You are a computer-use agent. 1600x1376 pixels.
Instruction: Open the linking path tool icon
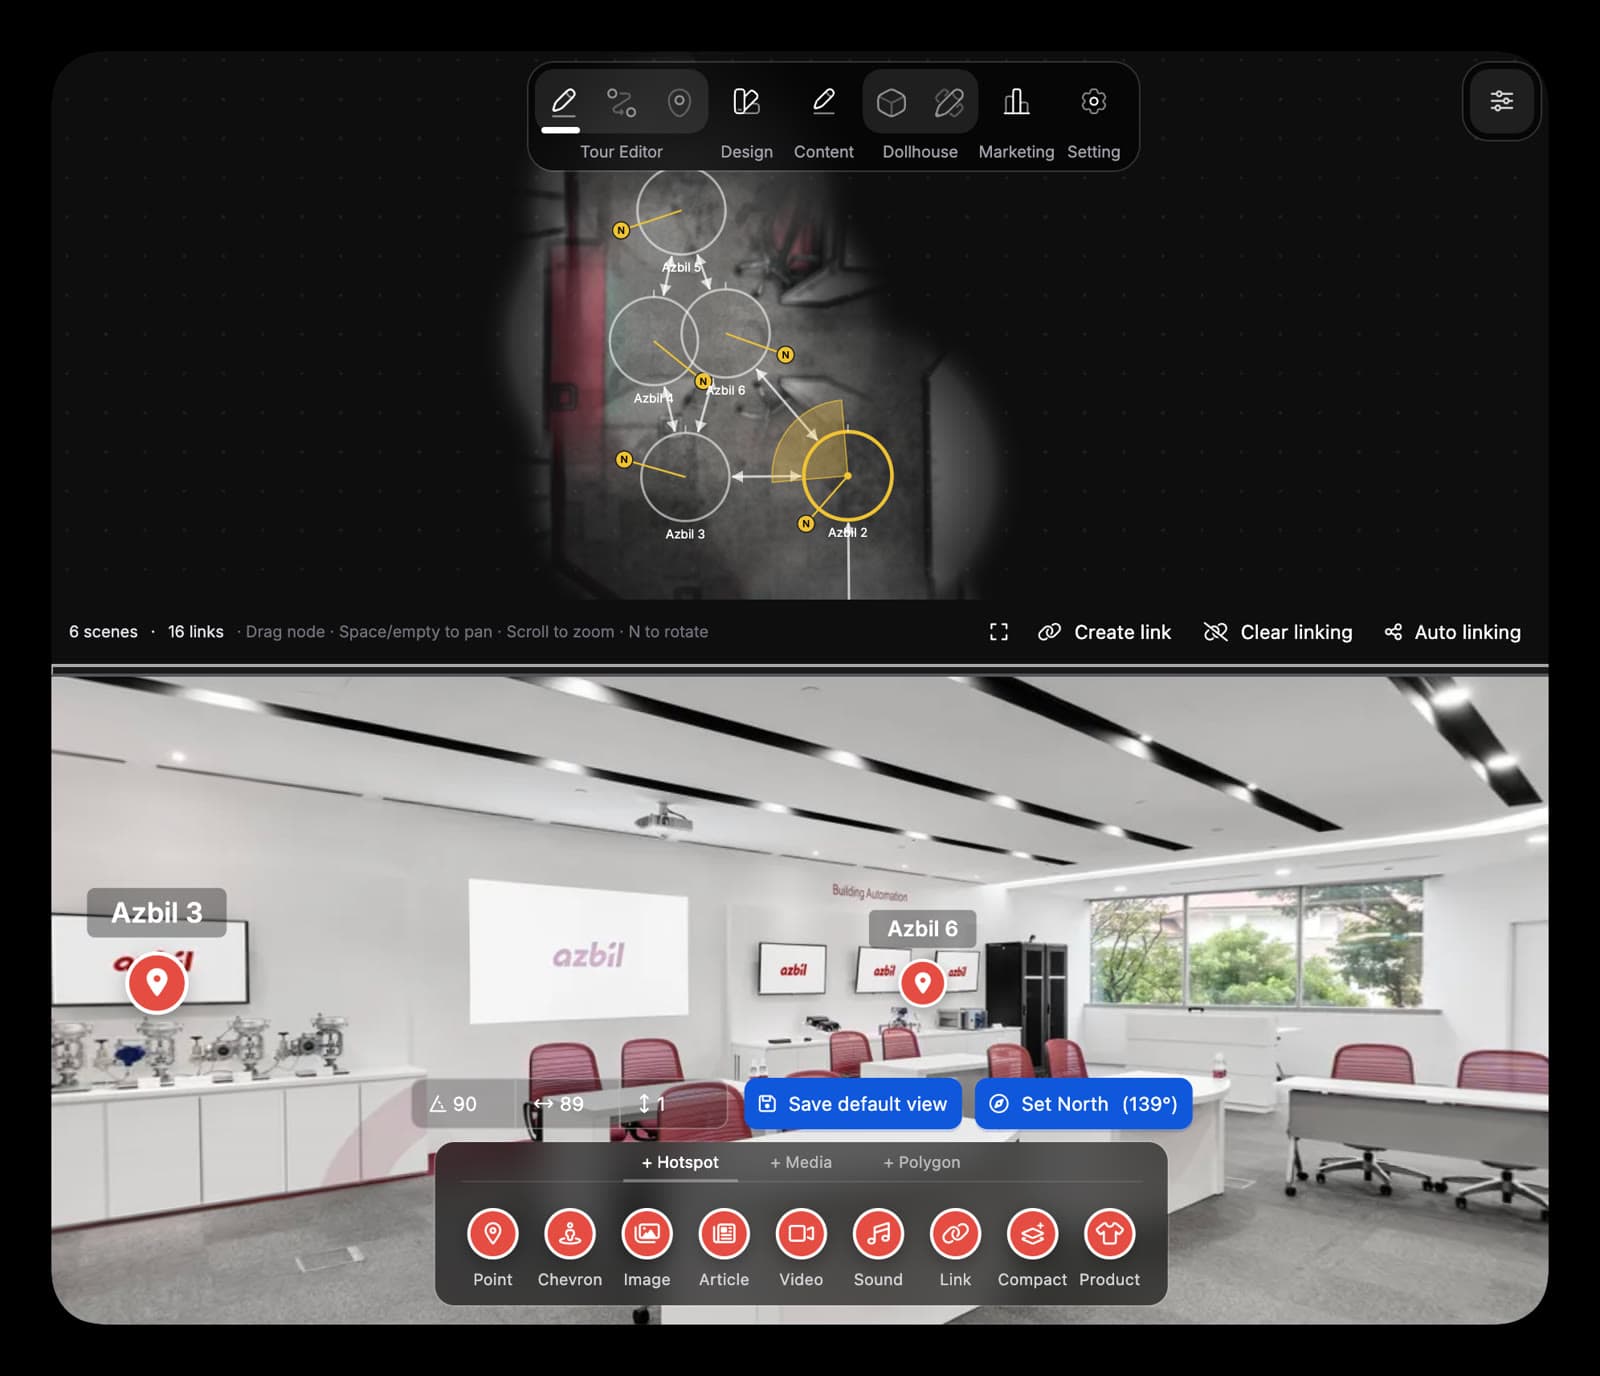pos(621,102)
